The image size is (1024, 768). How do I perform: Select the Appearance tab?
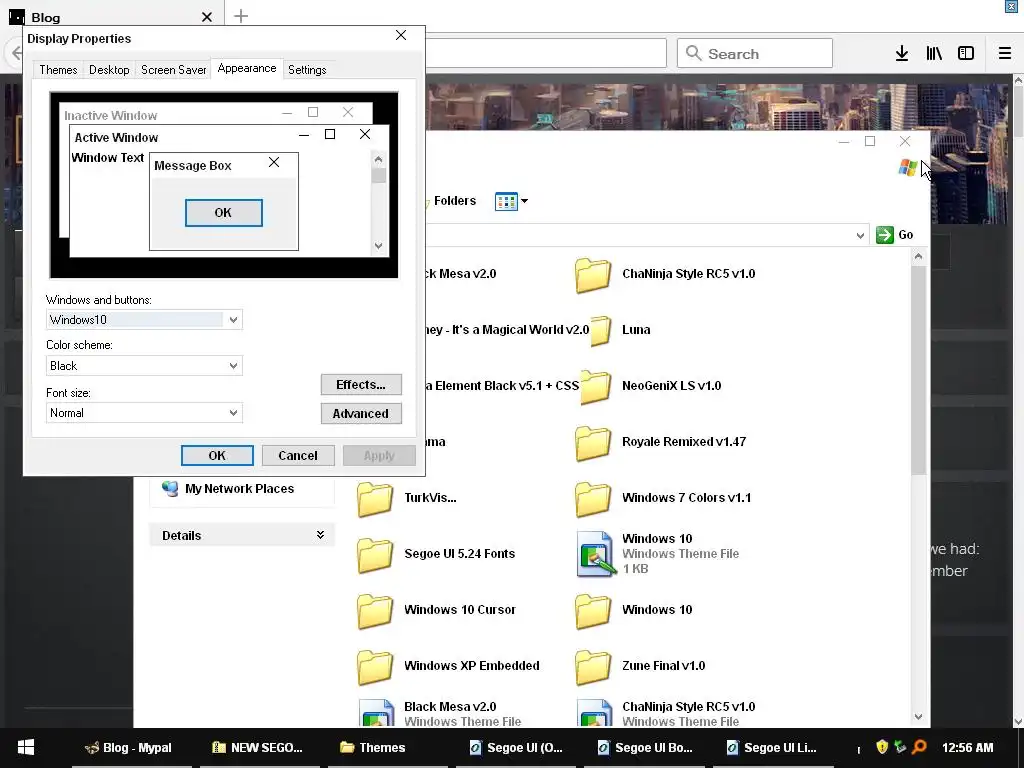(247, 69)
